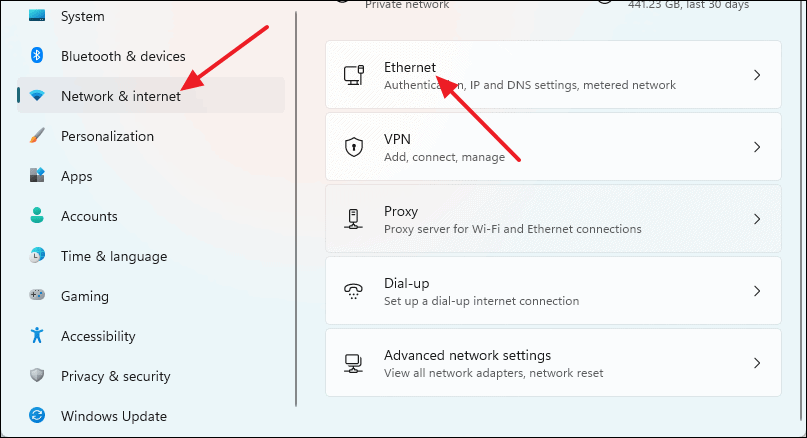
Task: Open Advanced network settings
Action: pos(553,363)
